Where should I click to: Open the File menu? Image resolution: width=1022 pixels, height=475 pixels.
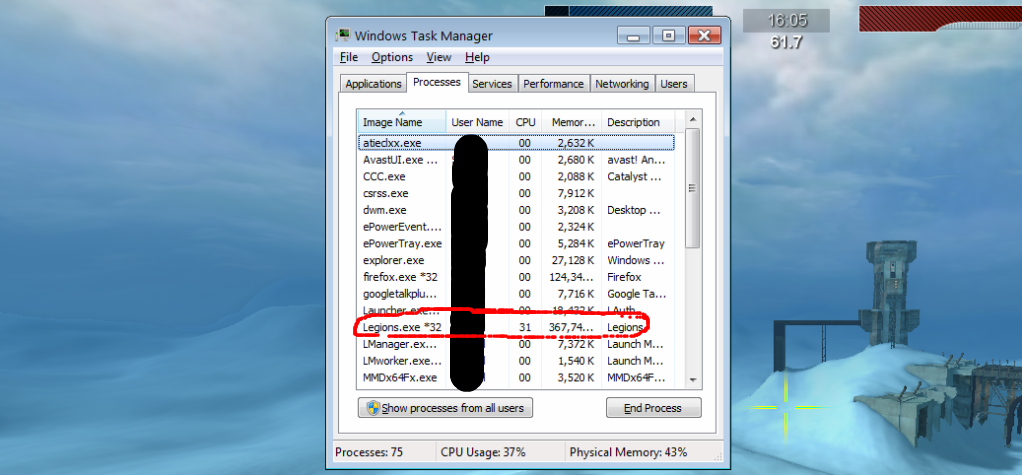point(349,57)
